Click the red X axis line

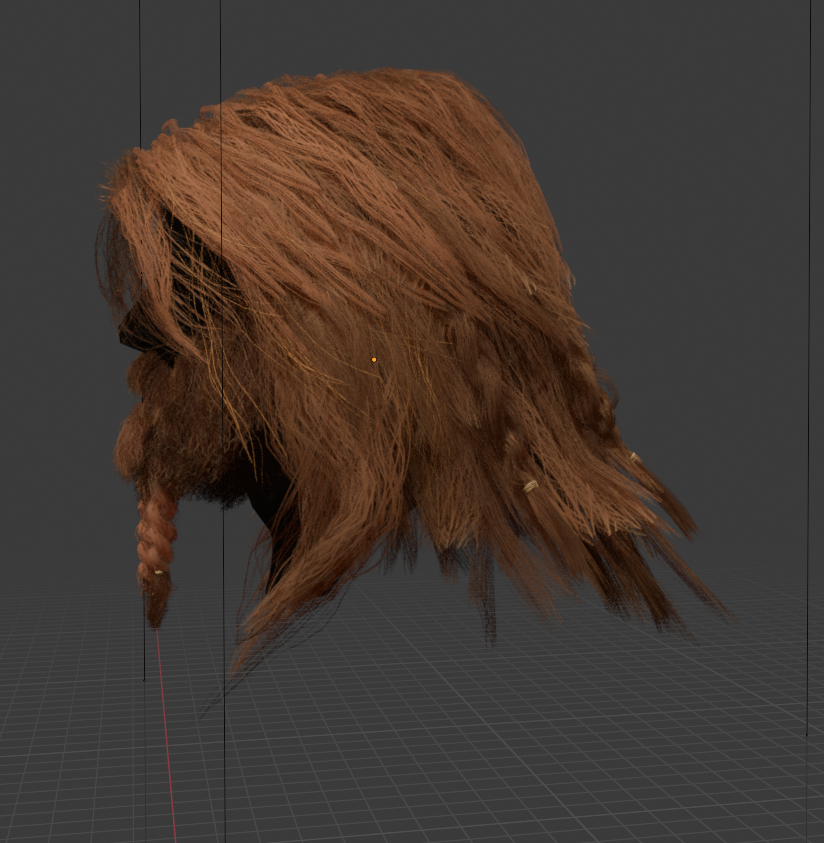(166, 735)
